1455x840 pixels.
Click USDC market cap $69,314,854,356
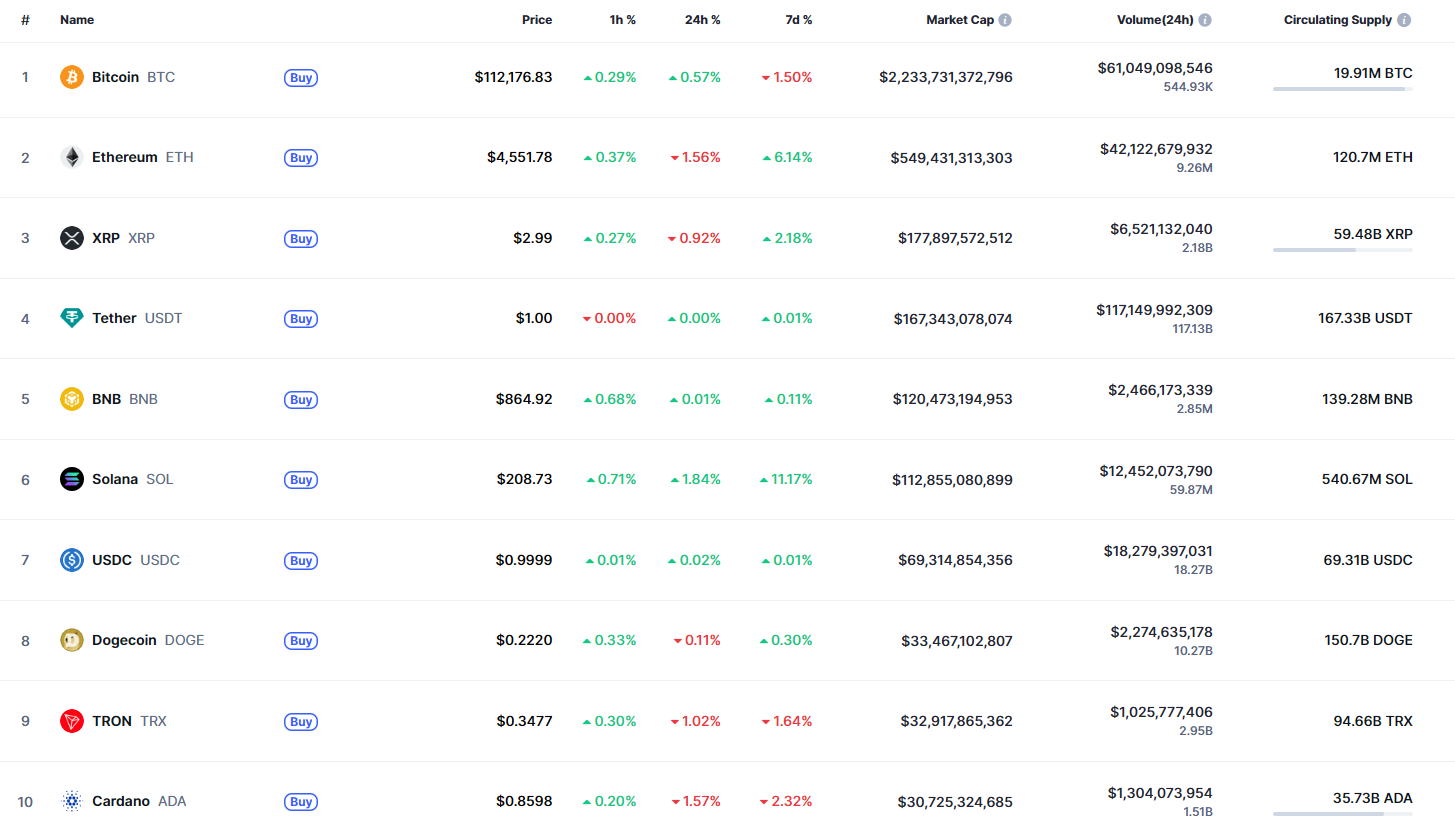click(x=955, y=560)
